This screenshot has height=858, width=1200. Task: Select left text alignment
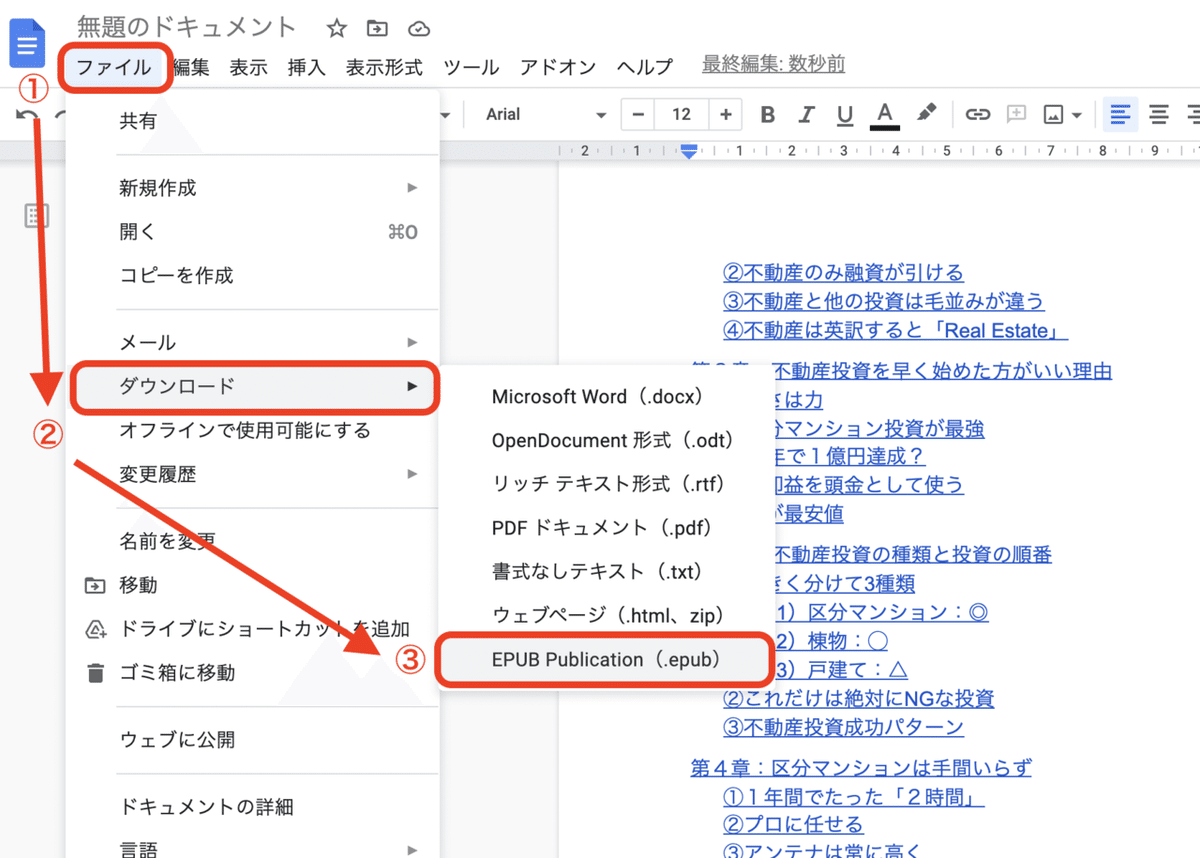1121,115
